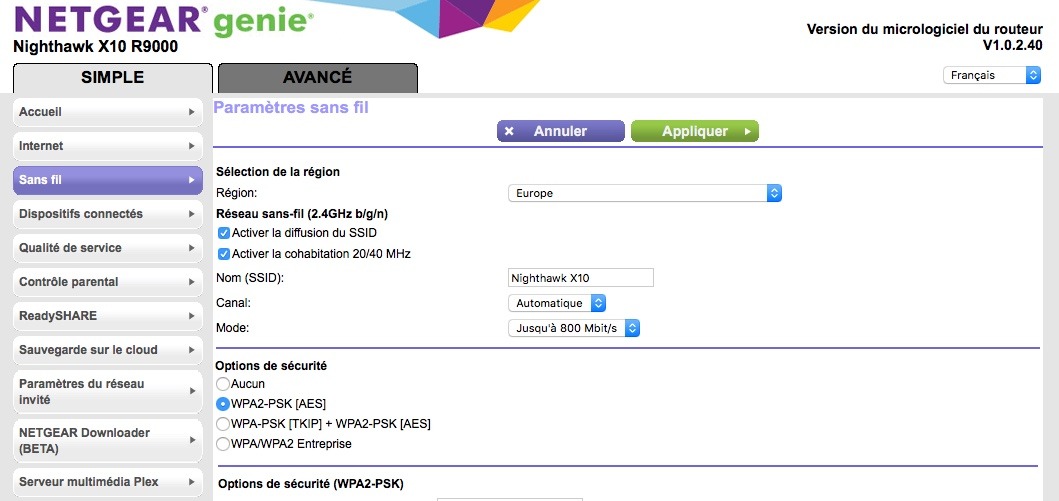
Task: Click the Annuler button
Action: point(561,131)
